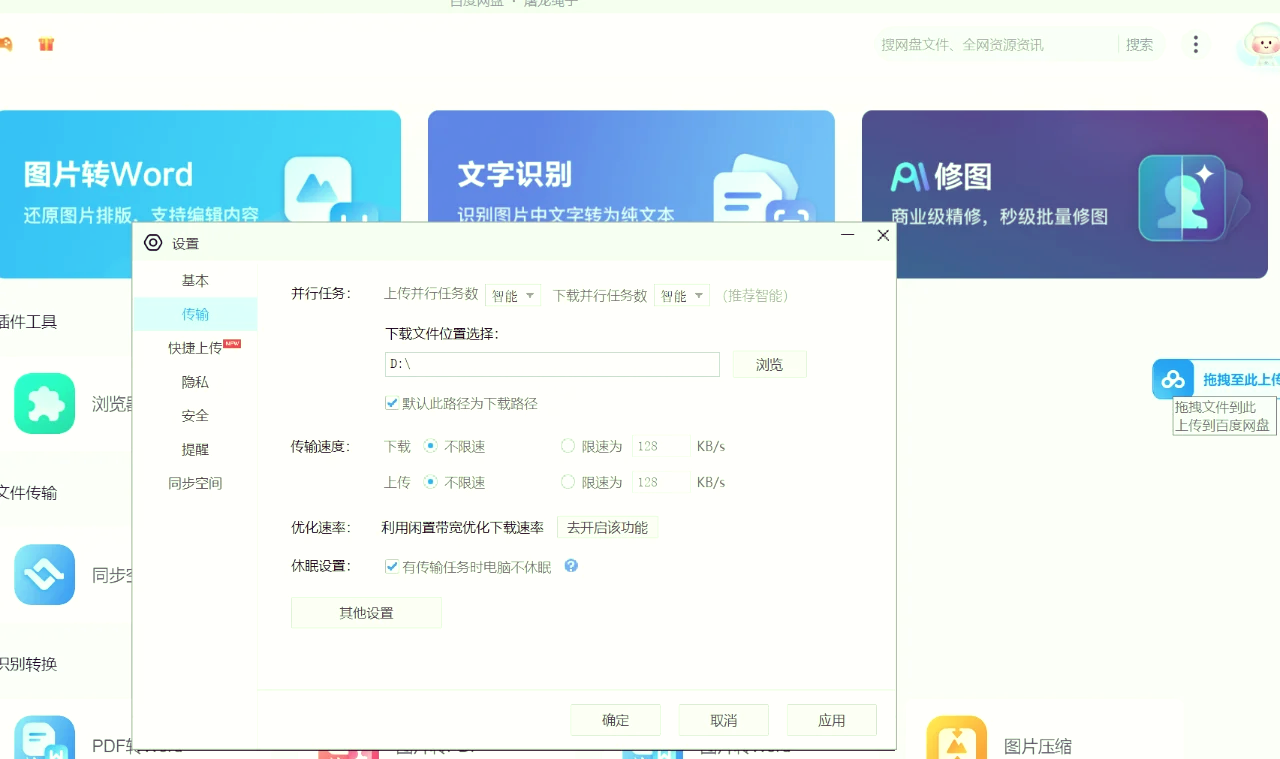Click the help icon next to sleep setting

coord(571,565)
